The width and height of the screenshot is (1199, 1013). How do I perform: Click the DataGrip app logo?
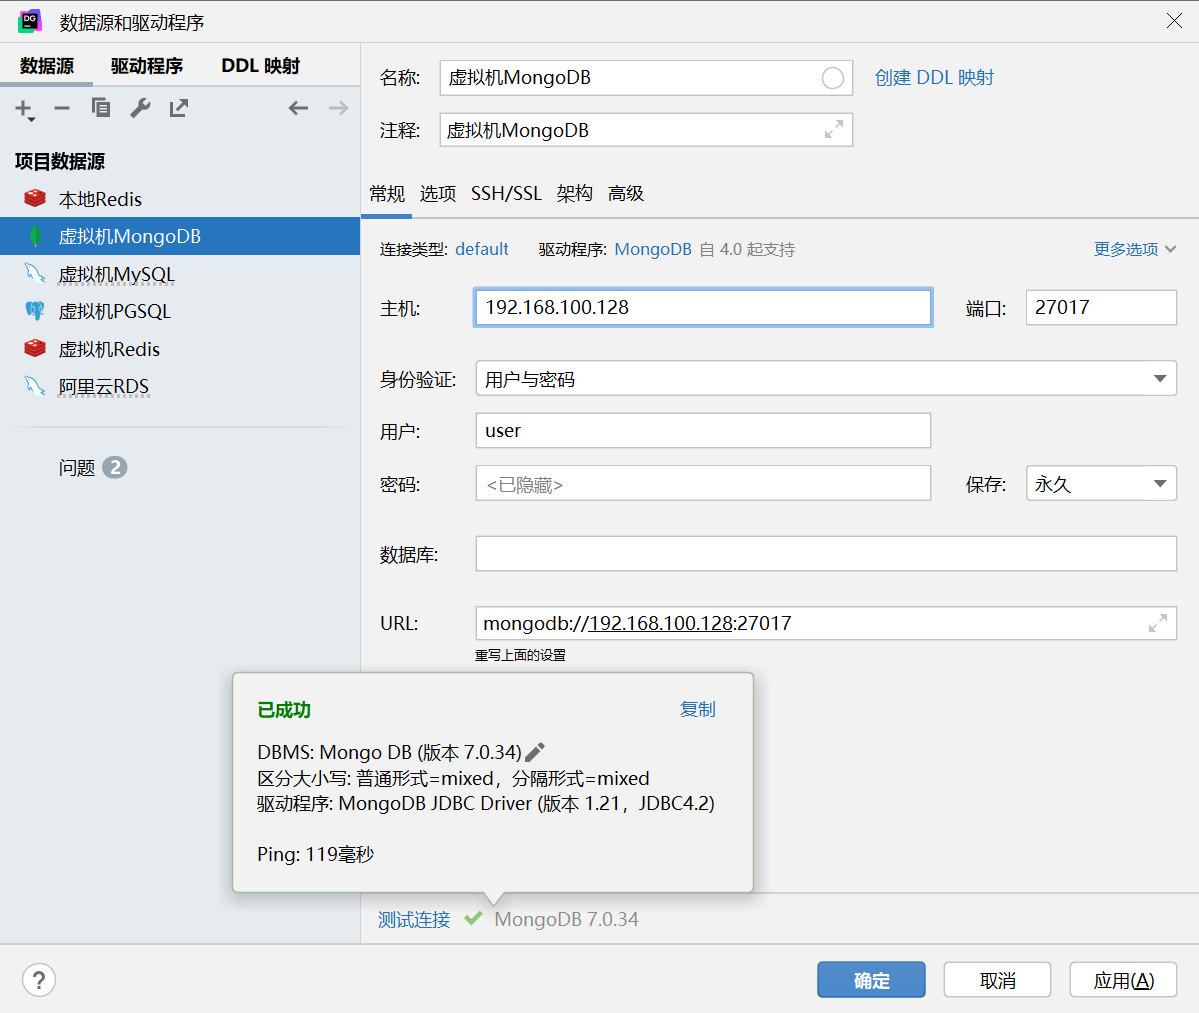click(x=30, y=21)
